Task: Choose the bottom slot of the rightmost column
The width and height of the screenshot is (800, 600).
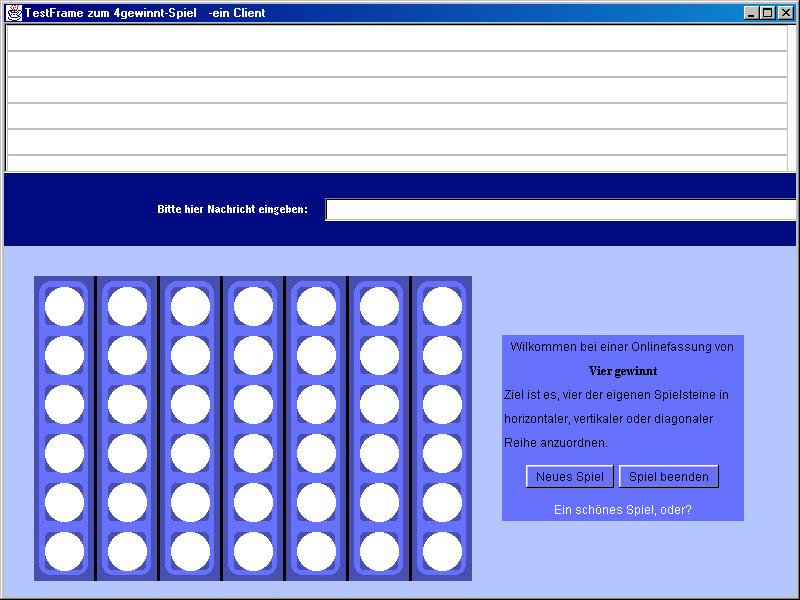Action: tap(442, 551)
